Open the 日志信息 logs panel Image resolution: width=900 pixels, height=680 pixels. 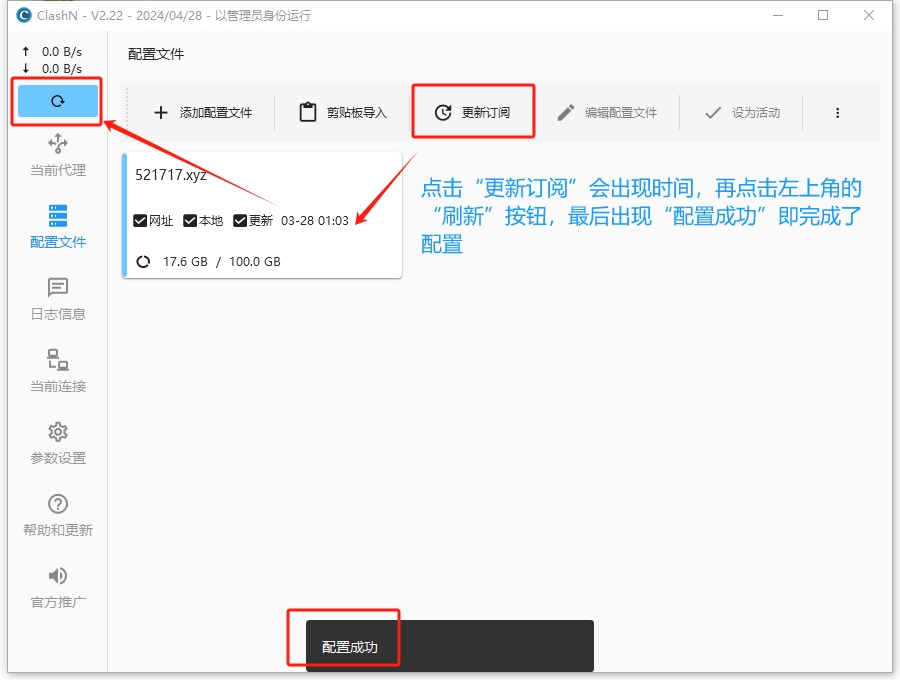[x=57, y=298]
